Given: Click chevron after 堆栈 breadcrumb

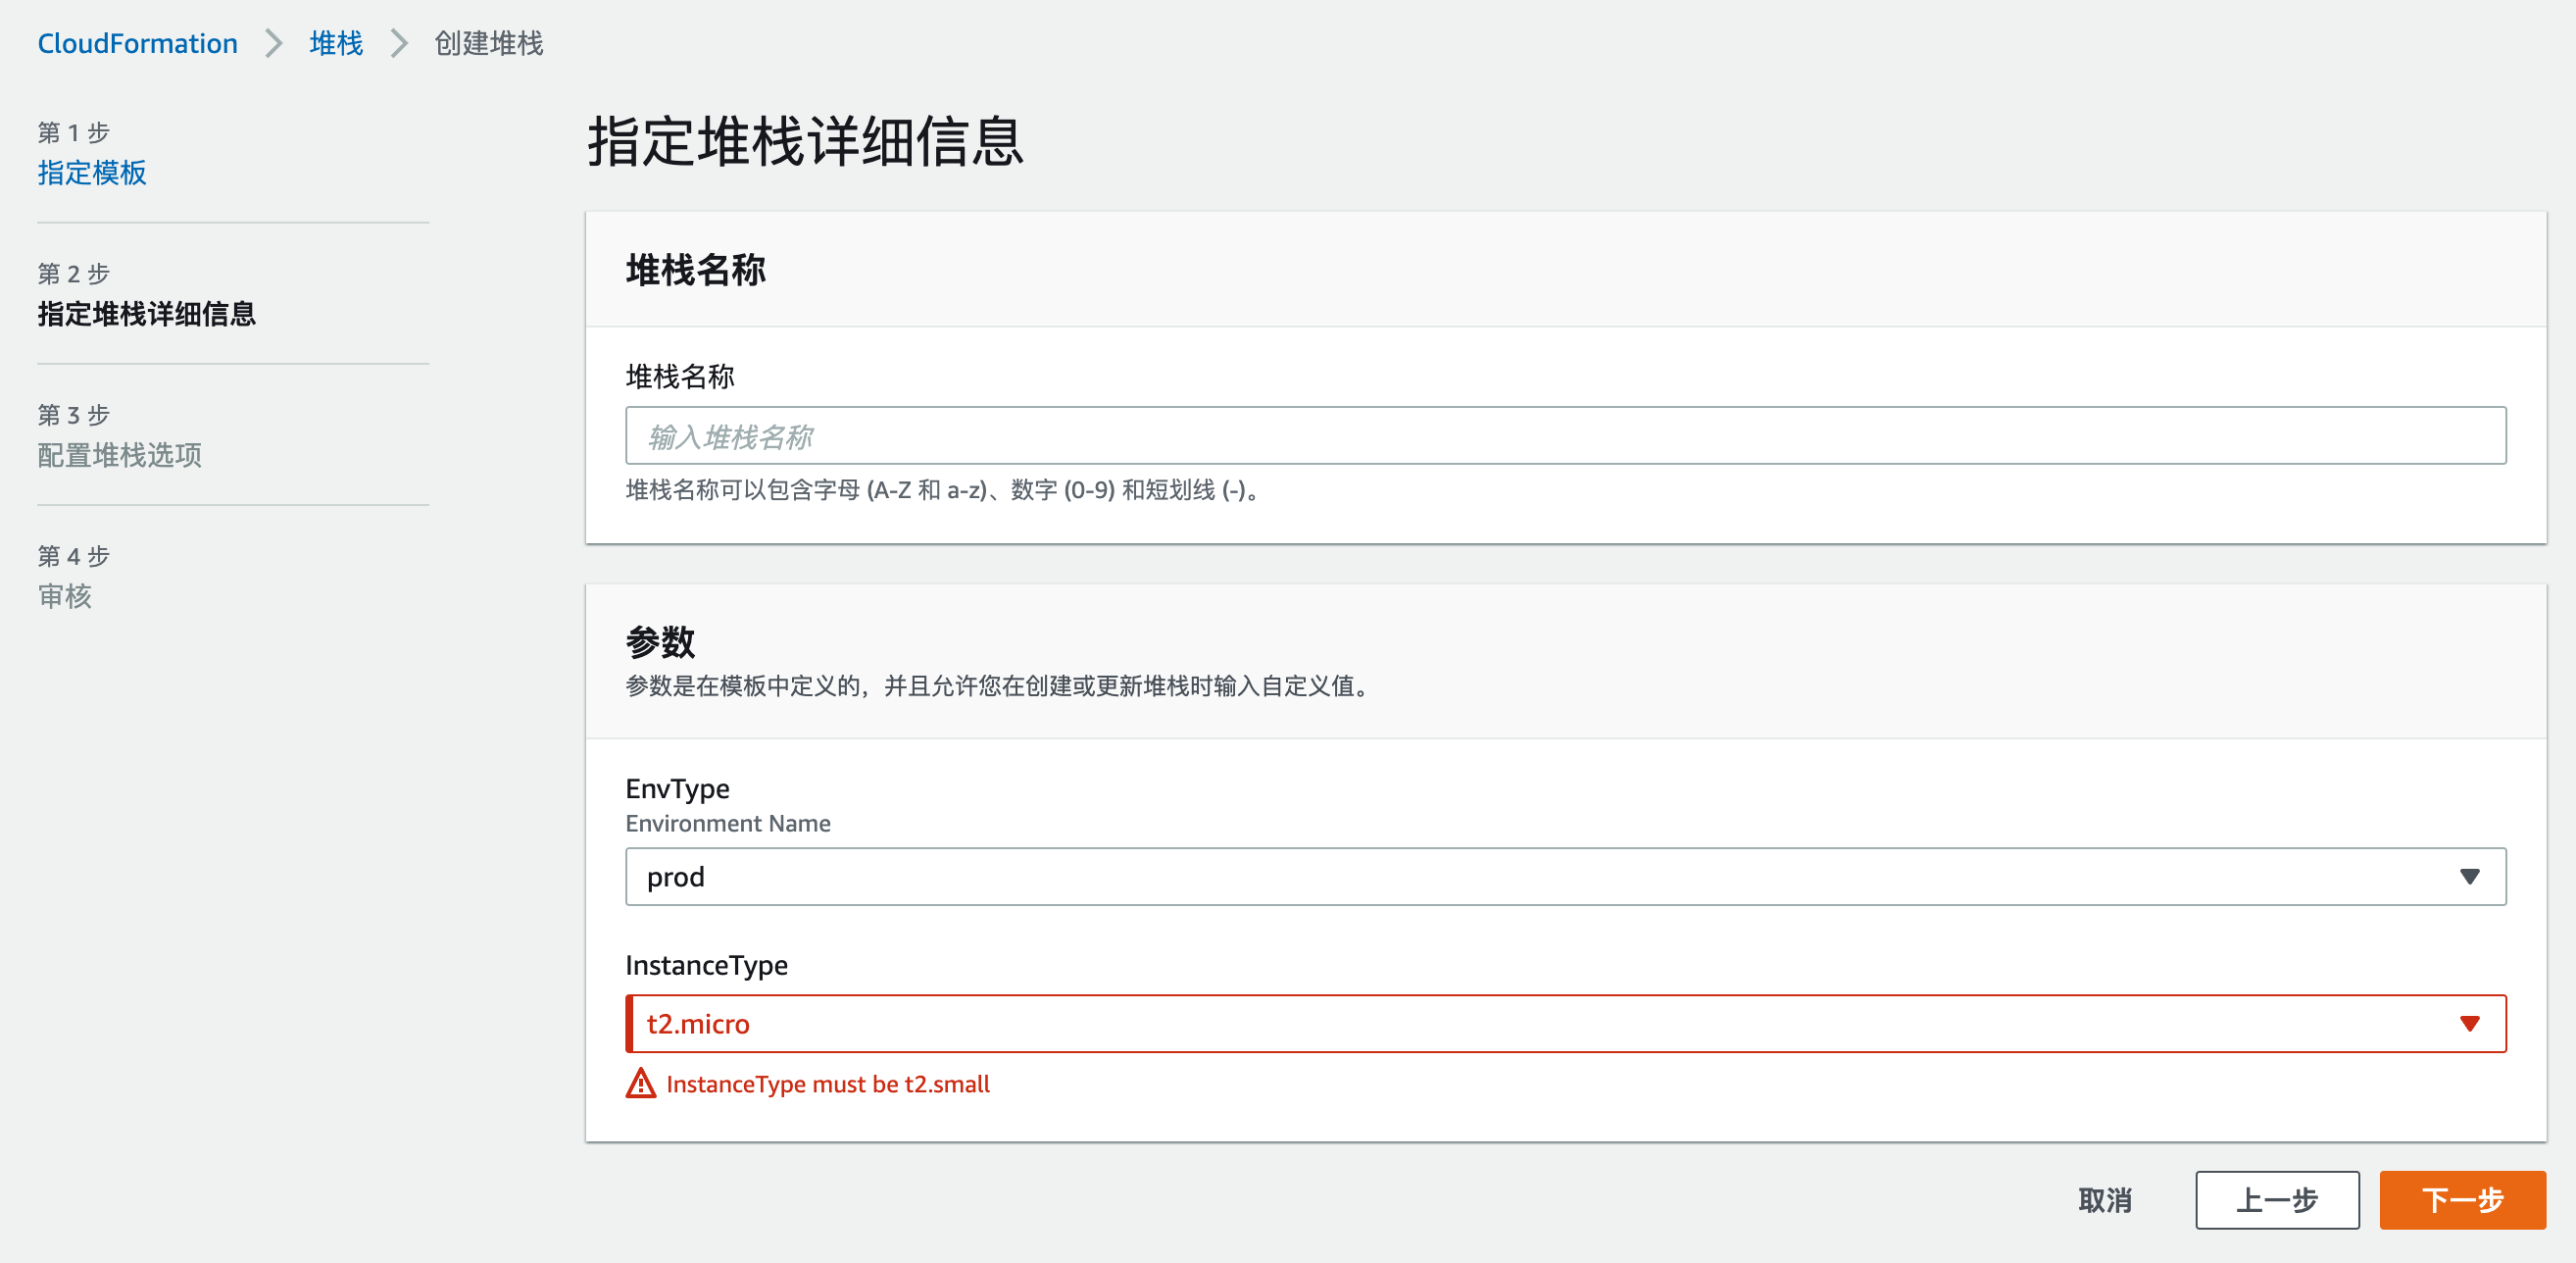Looking at the screenshot, I should (399, 44).
